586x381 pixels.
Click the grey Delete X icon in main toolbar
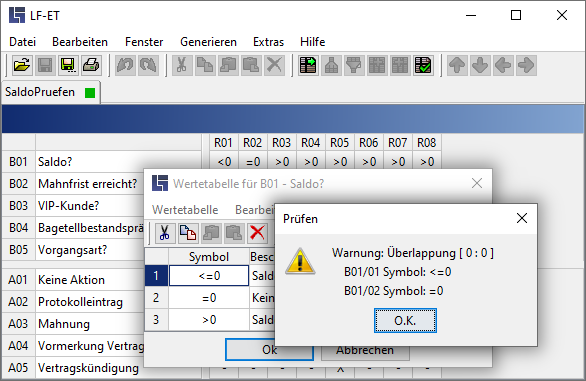tap(274, 65)
